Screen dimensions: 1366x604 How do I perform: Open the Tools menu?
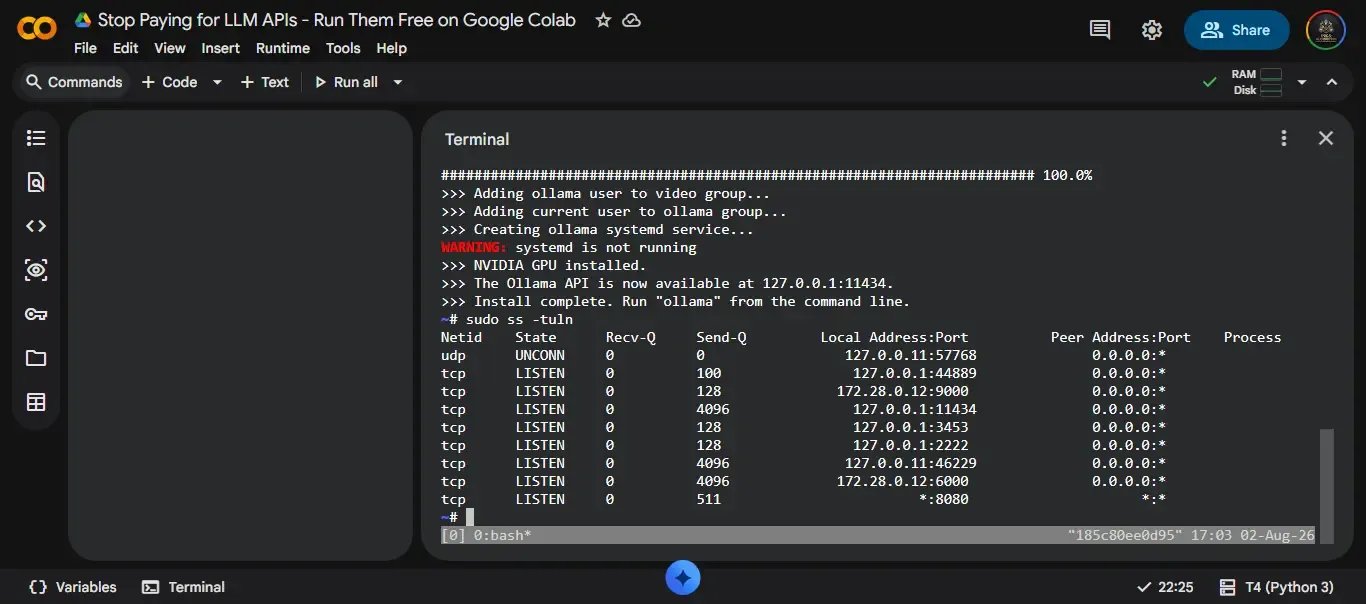[x=343, y=48]
